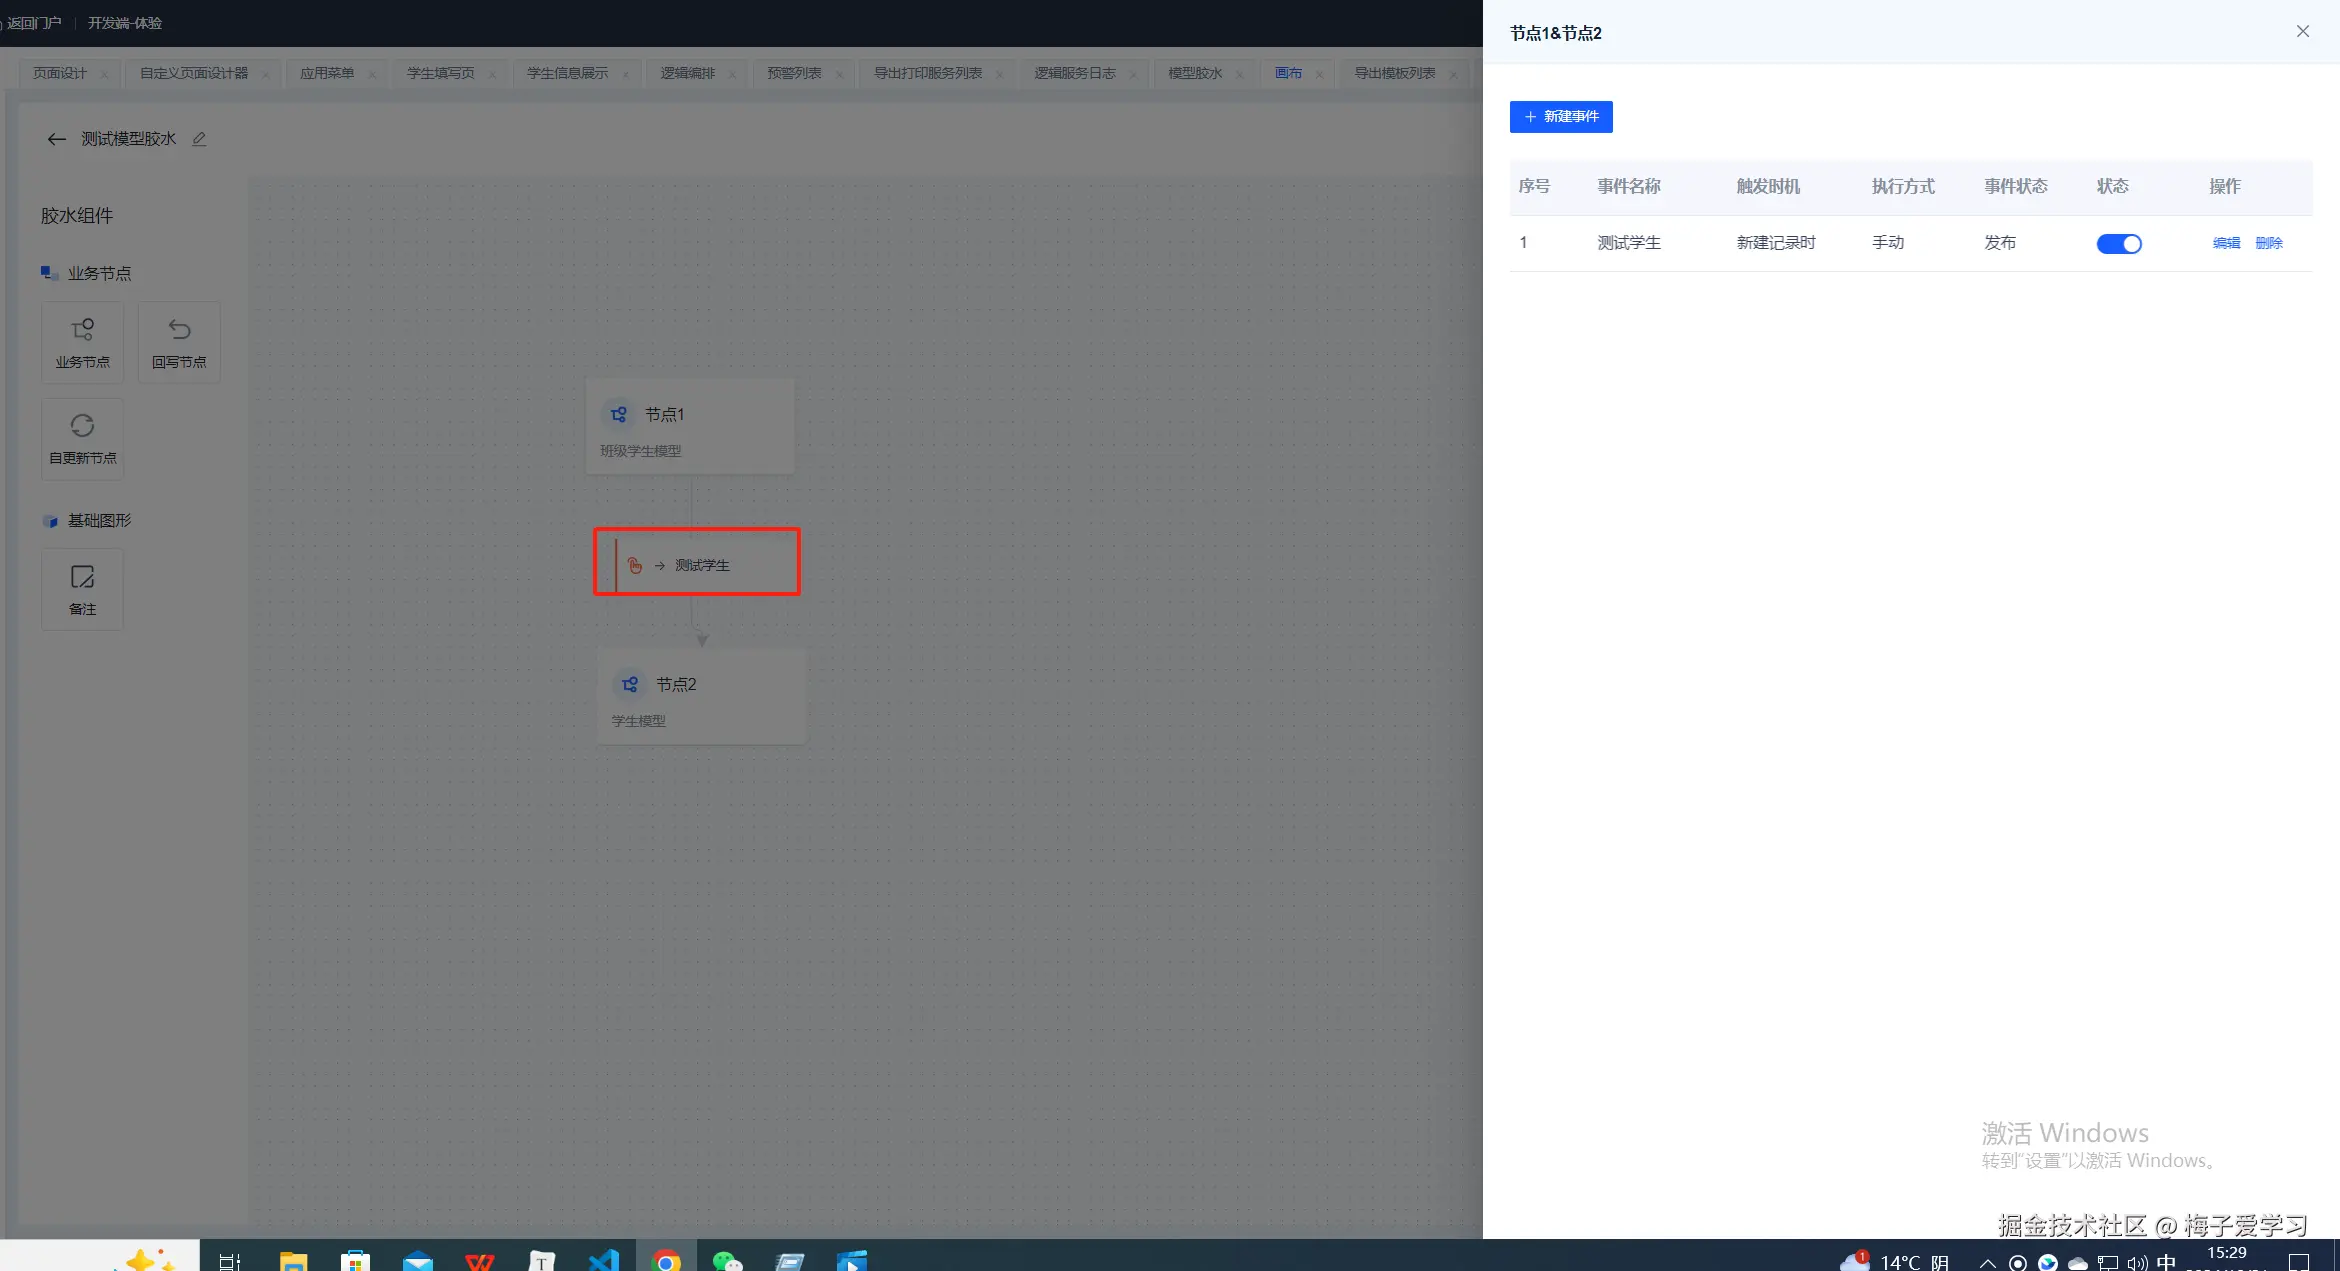Screen dimensions: 2340x1271
Task: Click the 删除 link for 测试学生
Action: 2268,243
